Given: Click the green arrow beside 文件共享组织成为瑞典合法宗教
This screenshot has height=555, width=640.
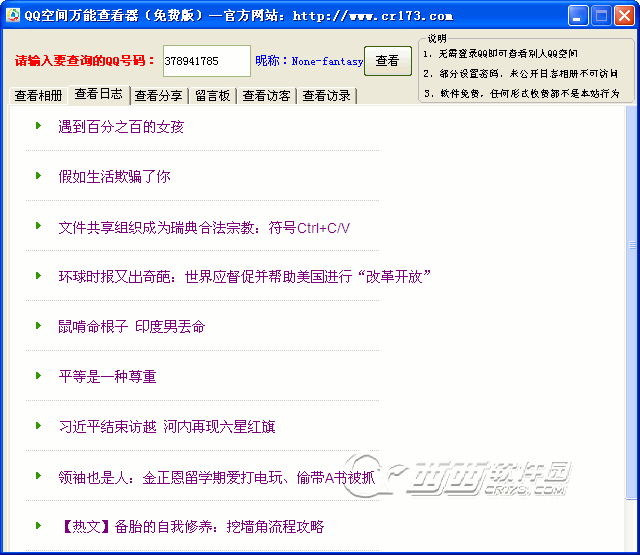Looking at the screenshot, I should click(x=38, y=225).
